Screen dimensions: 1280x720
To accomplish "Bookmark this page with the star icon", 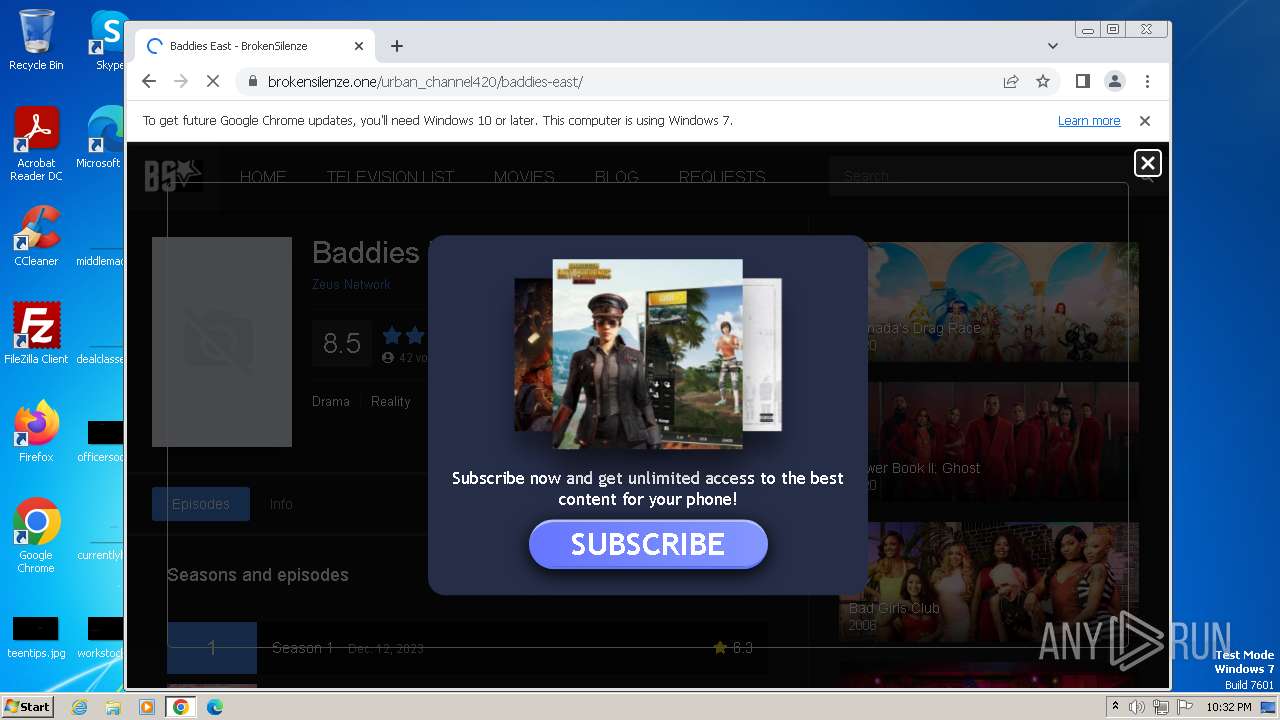I will click(1043, 82).
